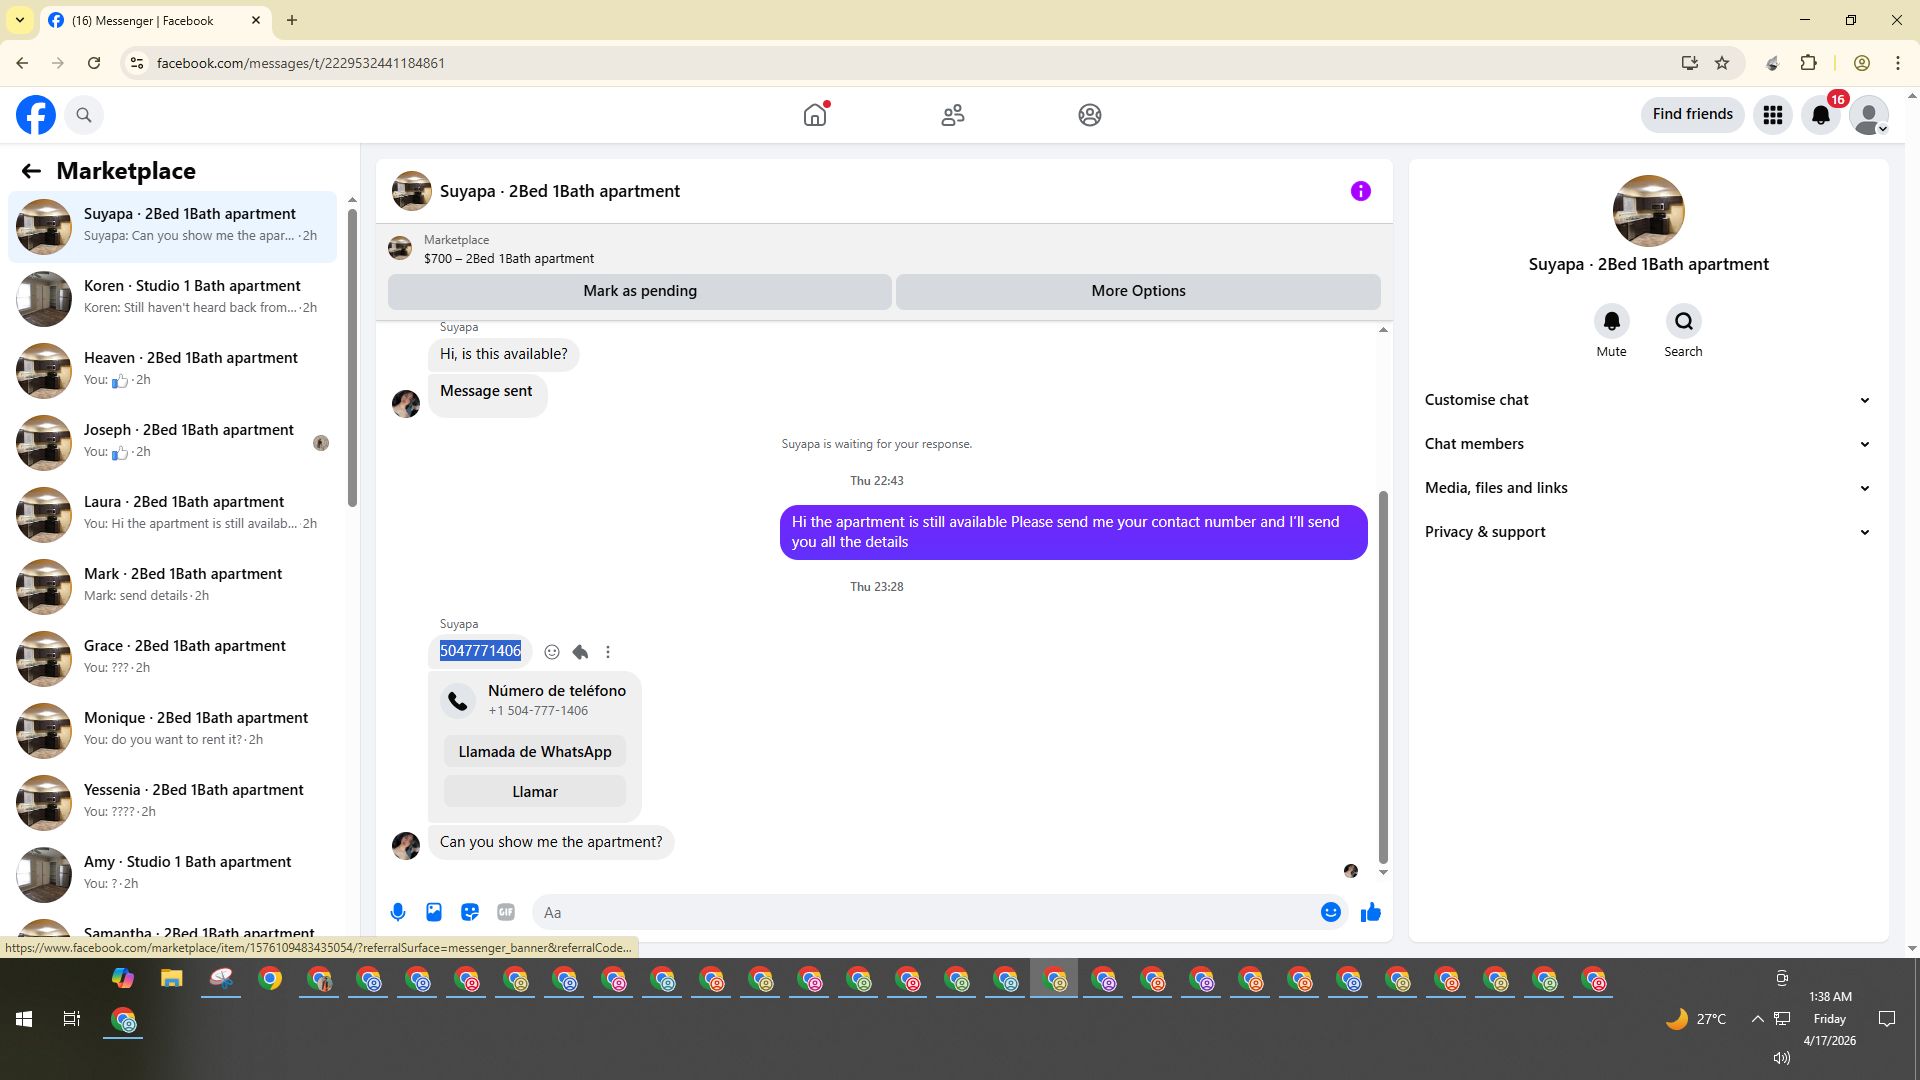Open the Chrome three-dot menu

tap(1898, 63)
